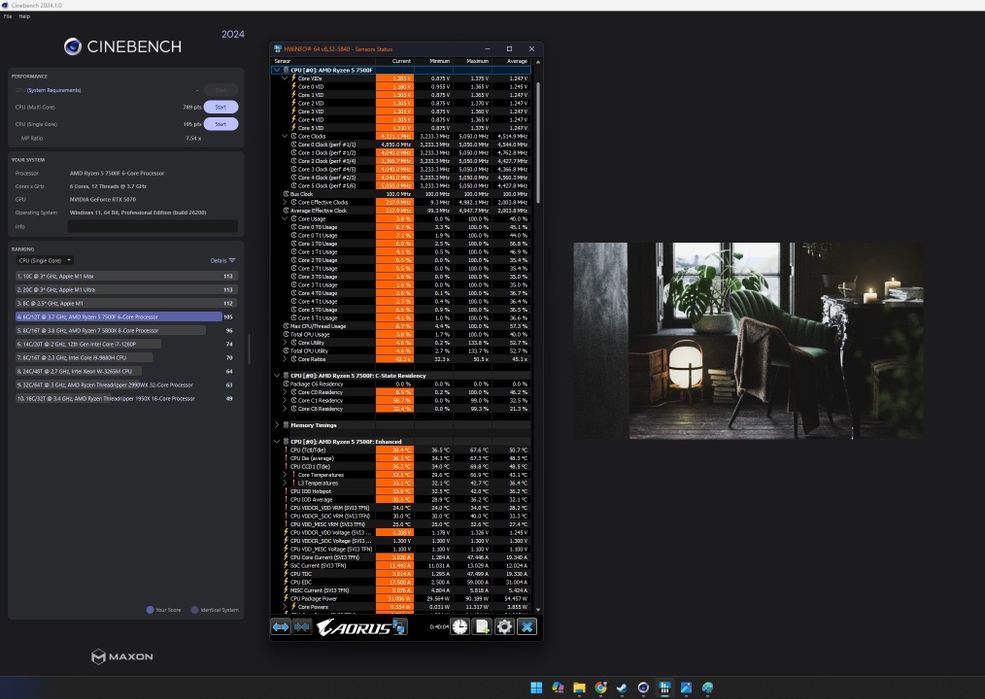Open Google Chrome from the taskbar
This screenshot has height=699, width=985.
point(601,688)
